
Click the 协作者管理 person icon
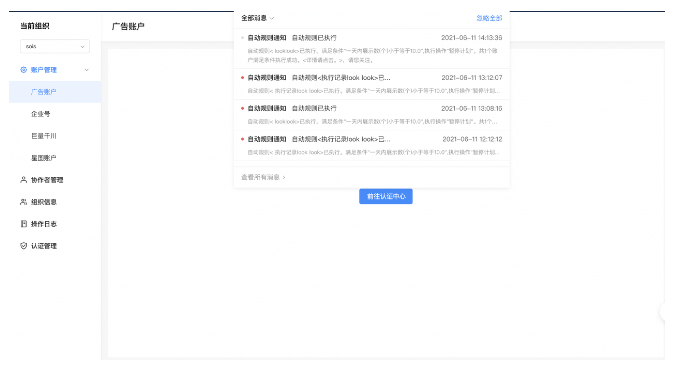[23, 180]
